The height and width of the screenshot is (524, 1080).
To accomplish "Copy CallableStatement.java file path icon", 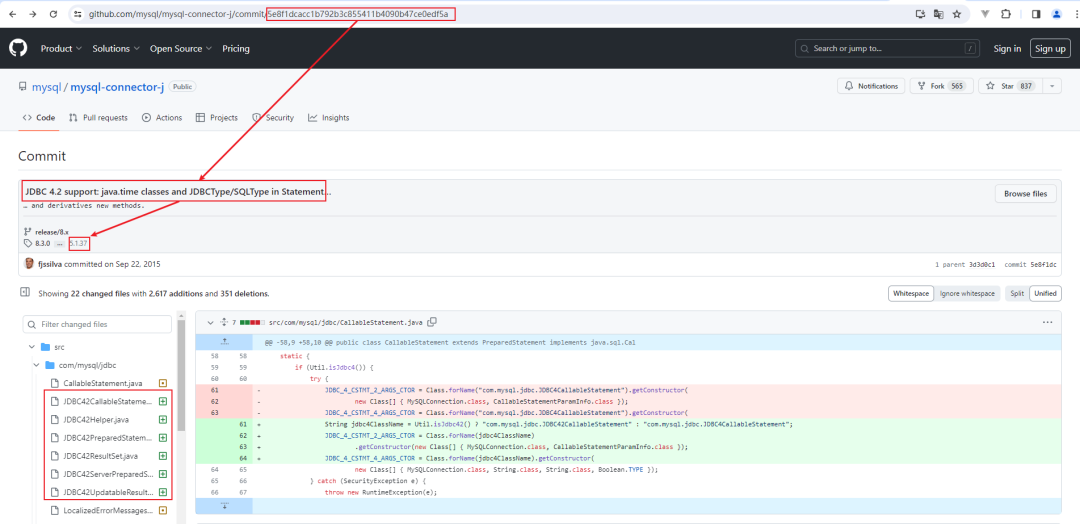I will 432,322.
